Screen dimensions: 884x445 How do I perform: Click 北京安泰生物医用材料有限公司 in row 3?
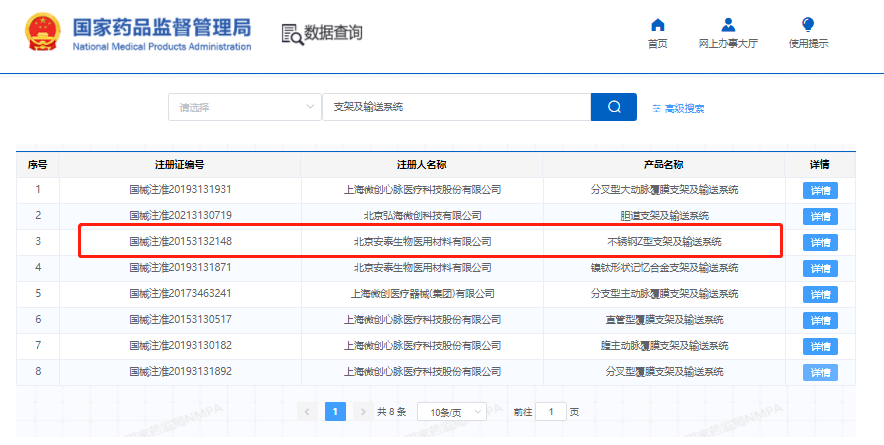[422, 241]
